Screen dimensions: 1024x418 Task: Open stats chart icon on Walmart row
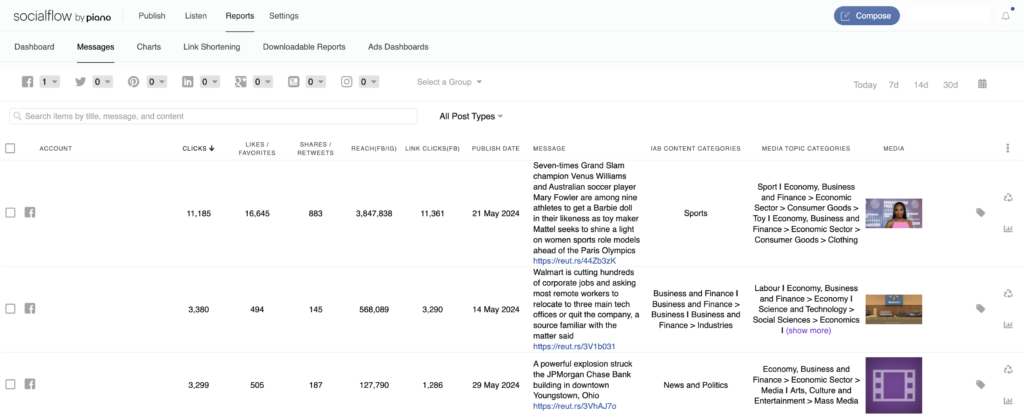(x=1008, y=325)
